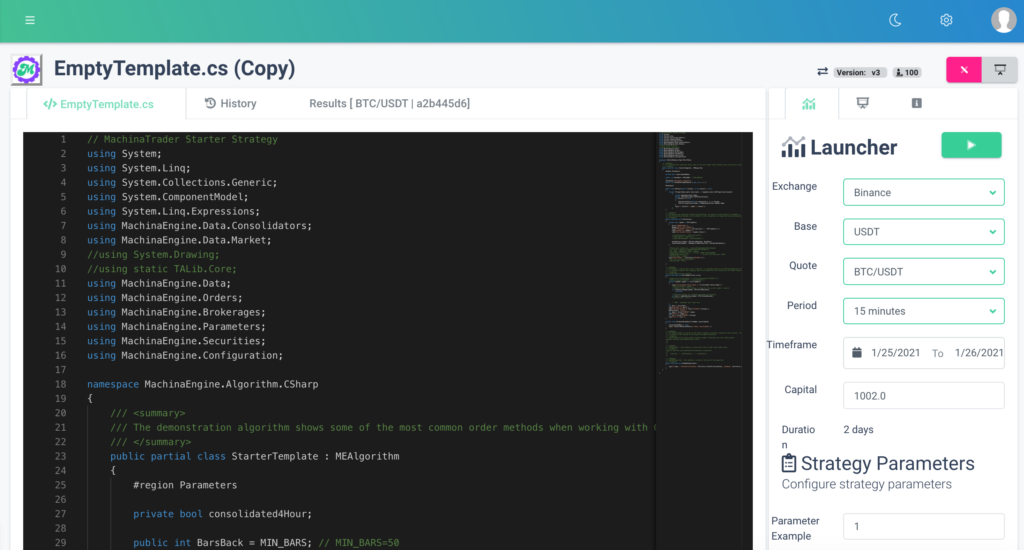The width and height of the screenshot is (1024, 550).
Task: Click the history clock icon
Action: [210, 103]
